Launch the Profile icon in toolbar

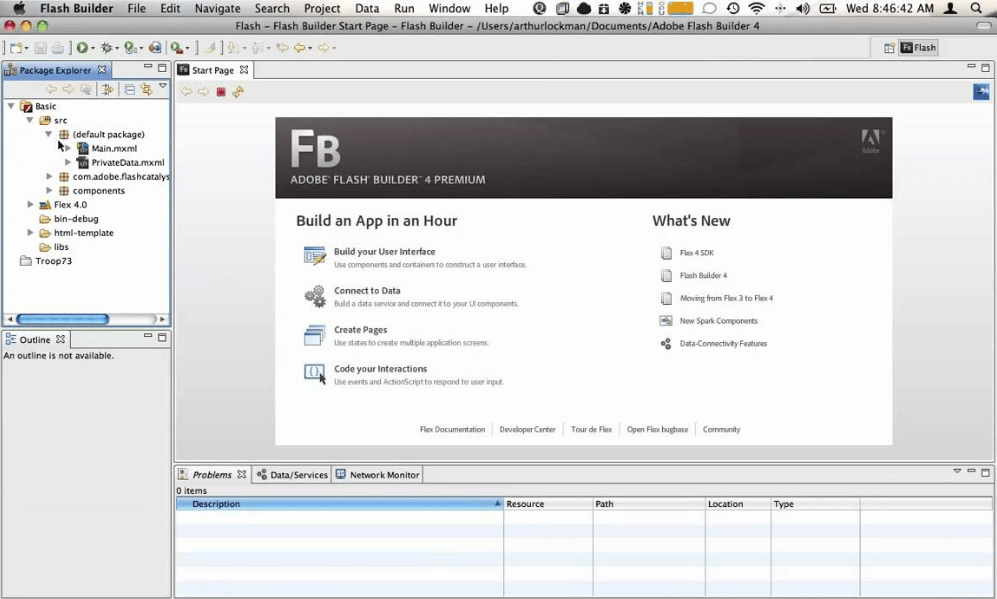click(130, 48)
